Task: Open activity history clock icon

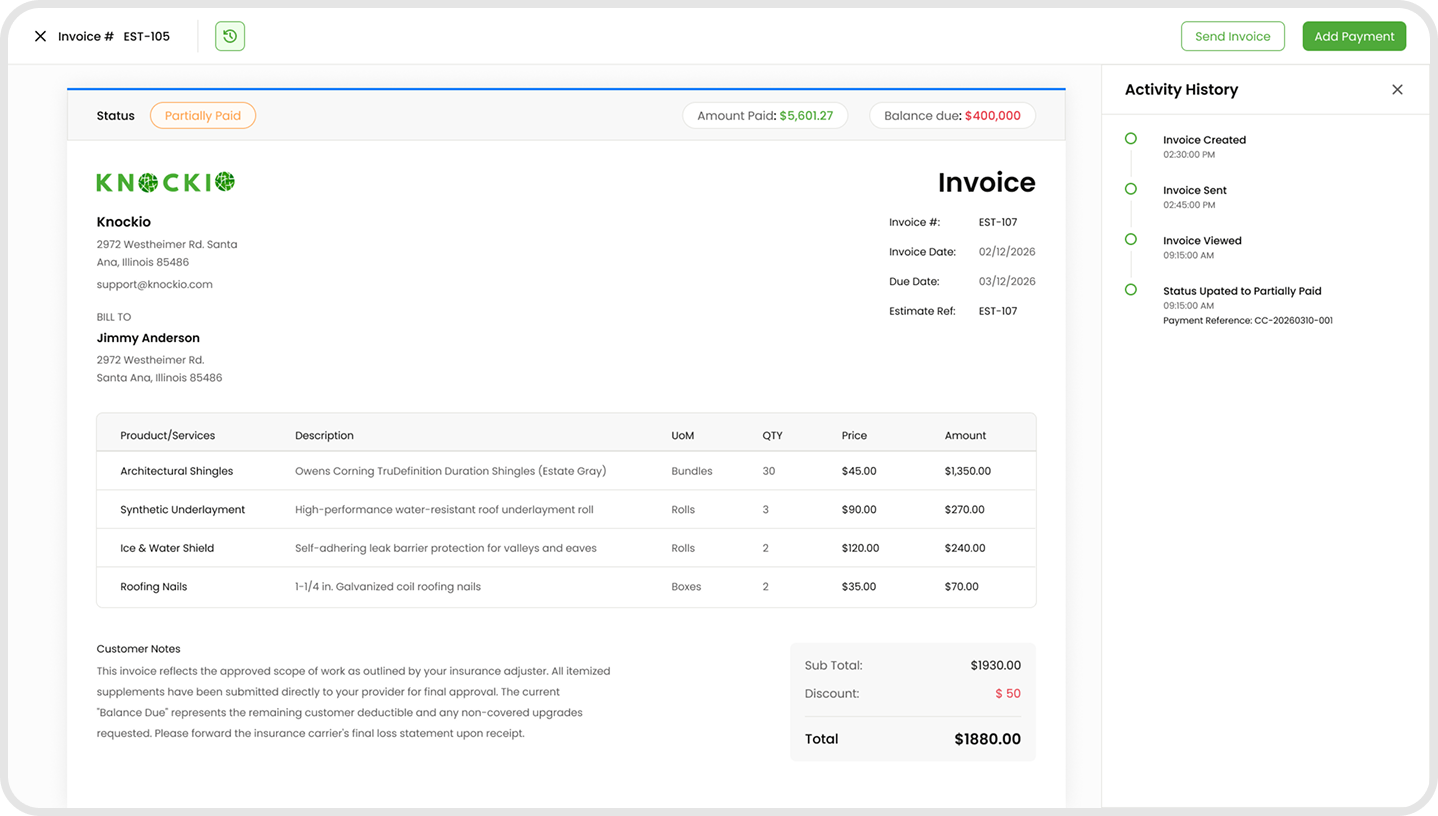Action: click(230, 36)
